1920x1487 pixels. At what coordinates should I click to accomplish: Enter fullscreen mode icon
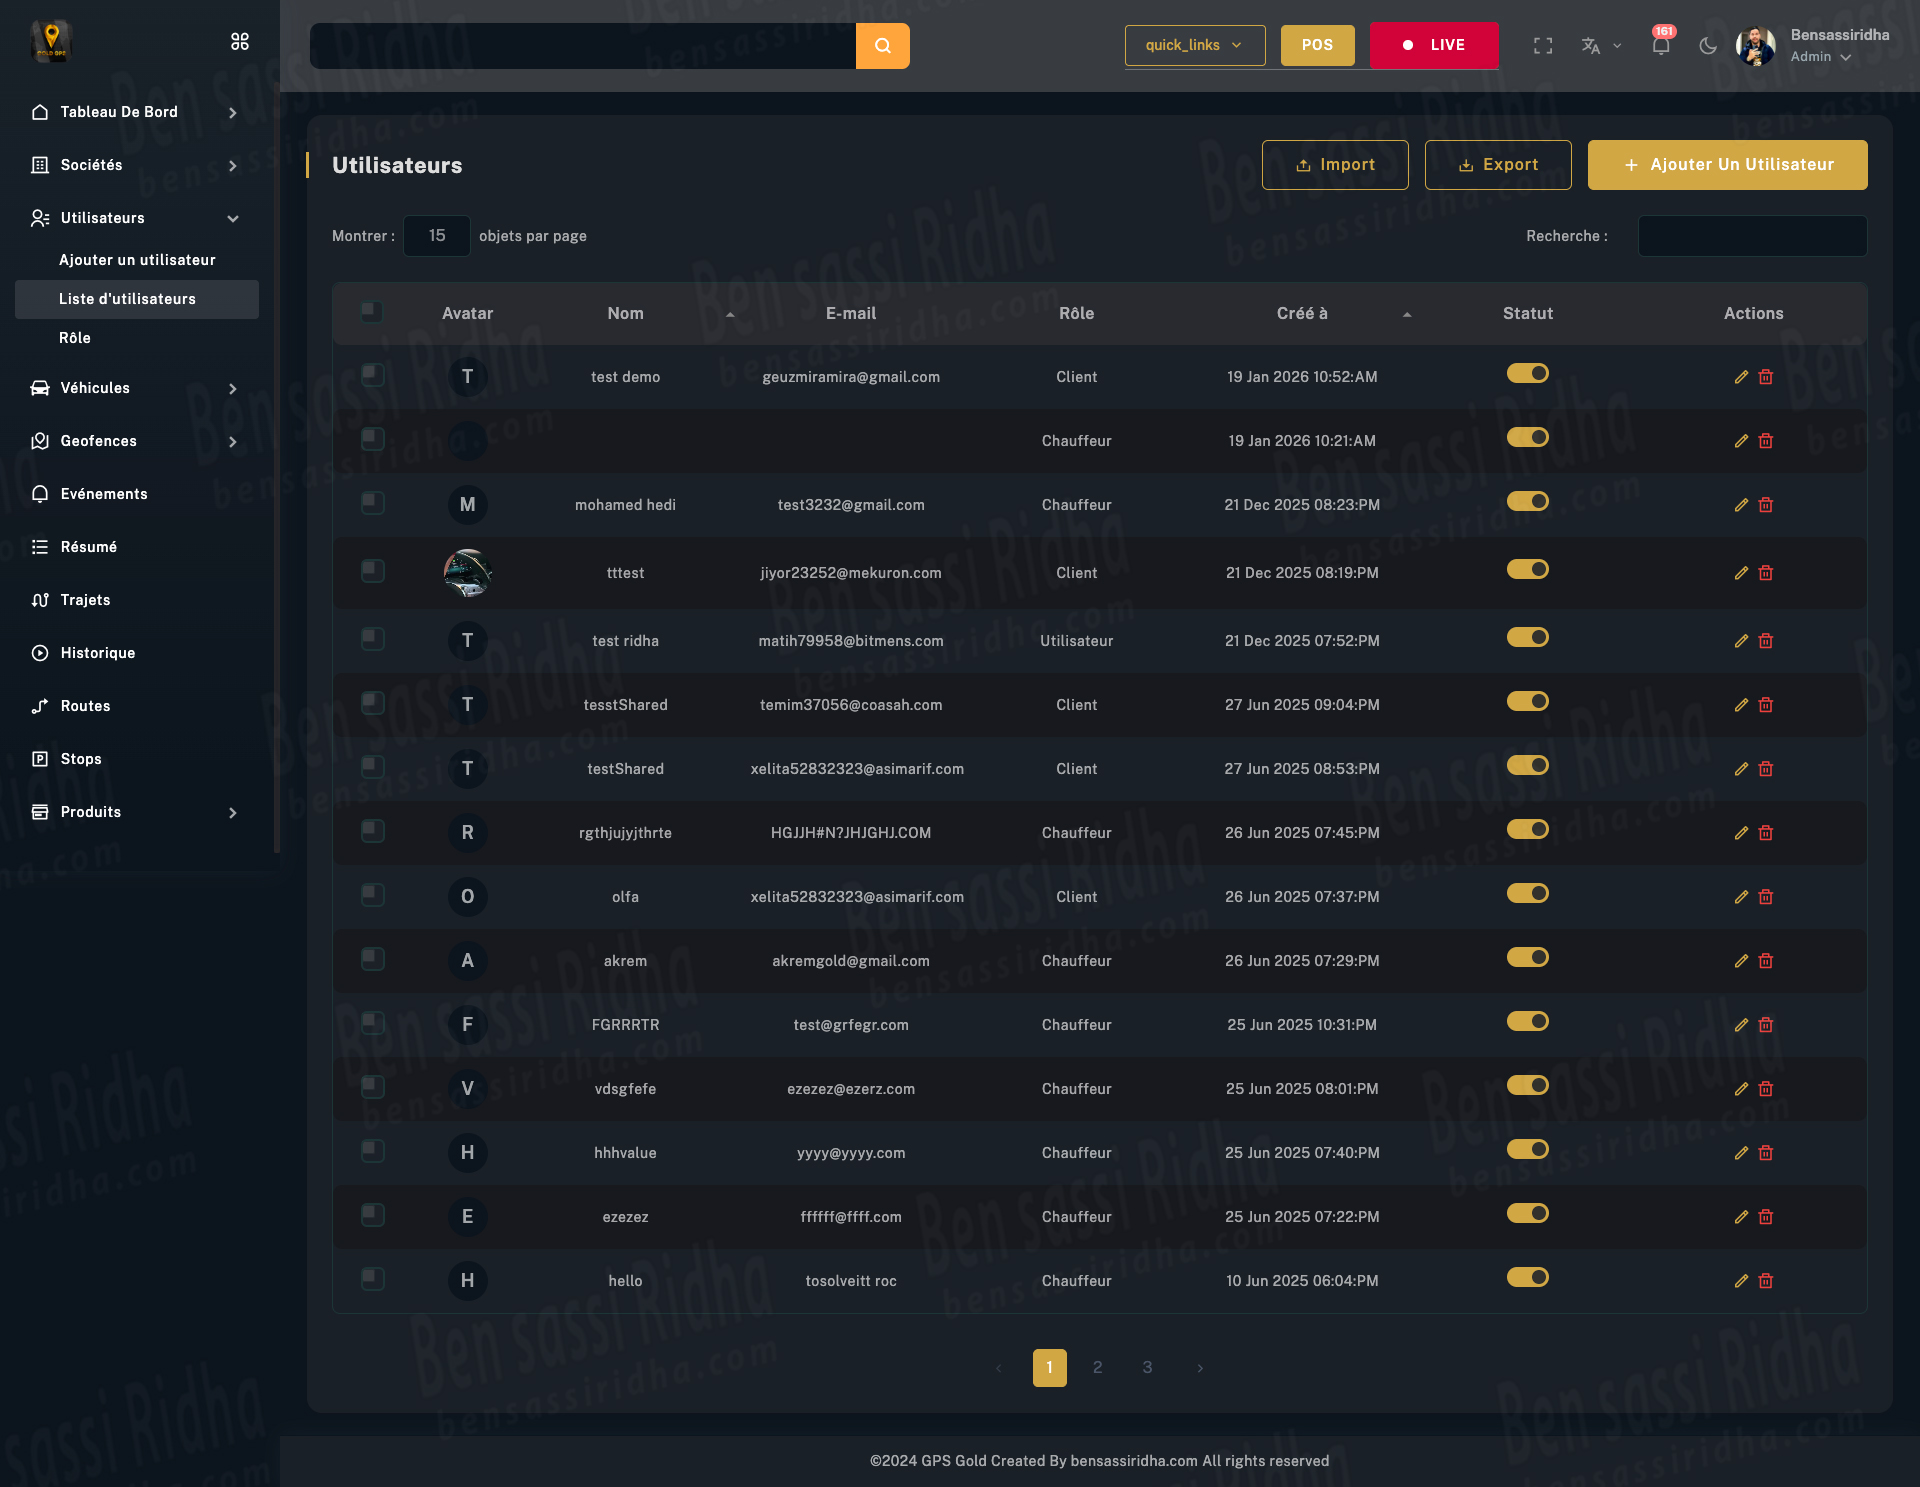click(x=1543, y=46)
